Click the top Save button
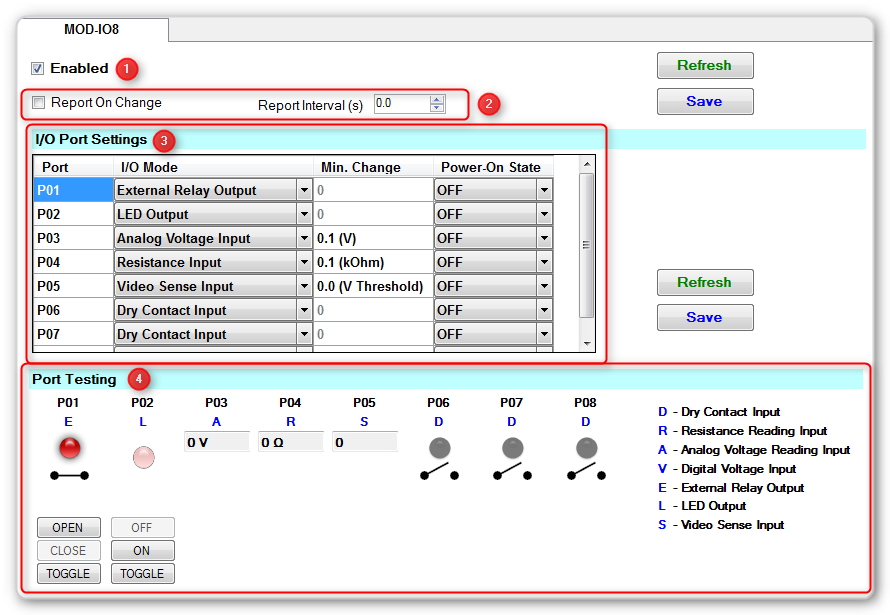Viewport: 890px width, 615px height. (704, 102)
